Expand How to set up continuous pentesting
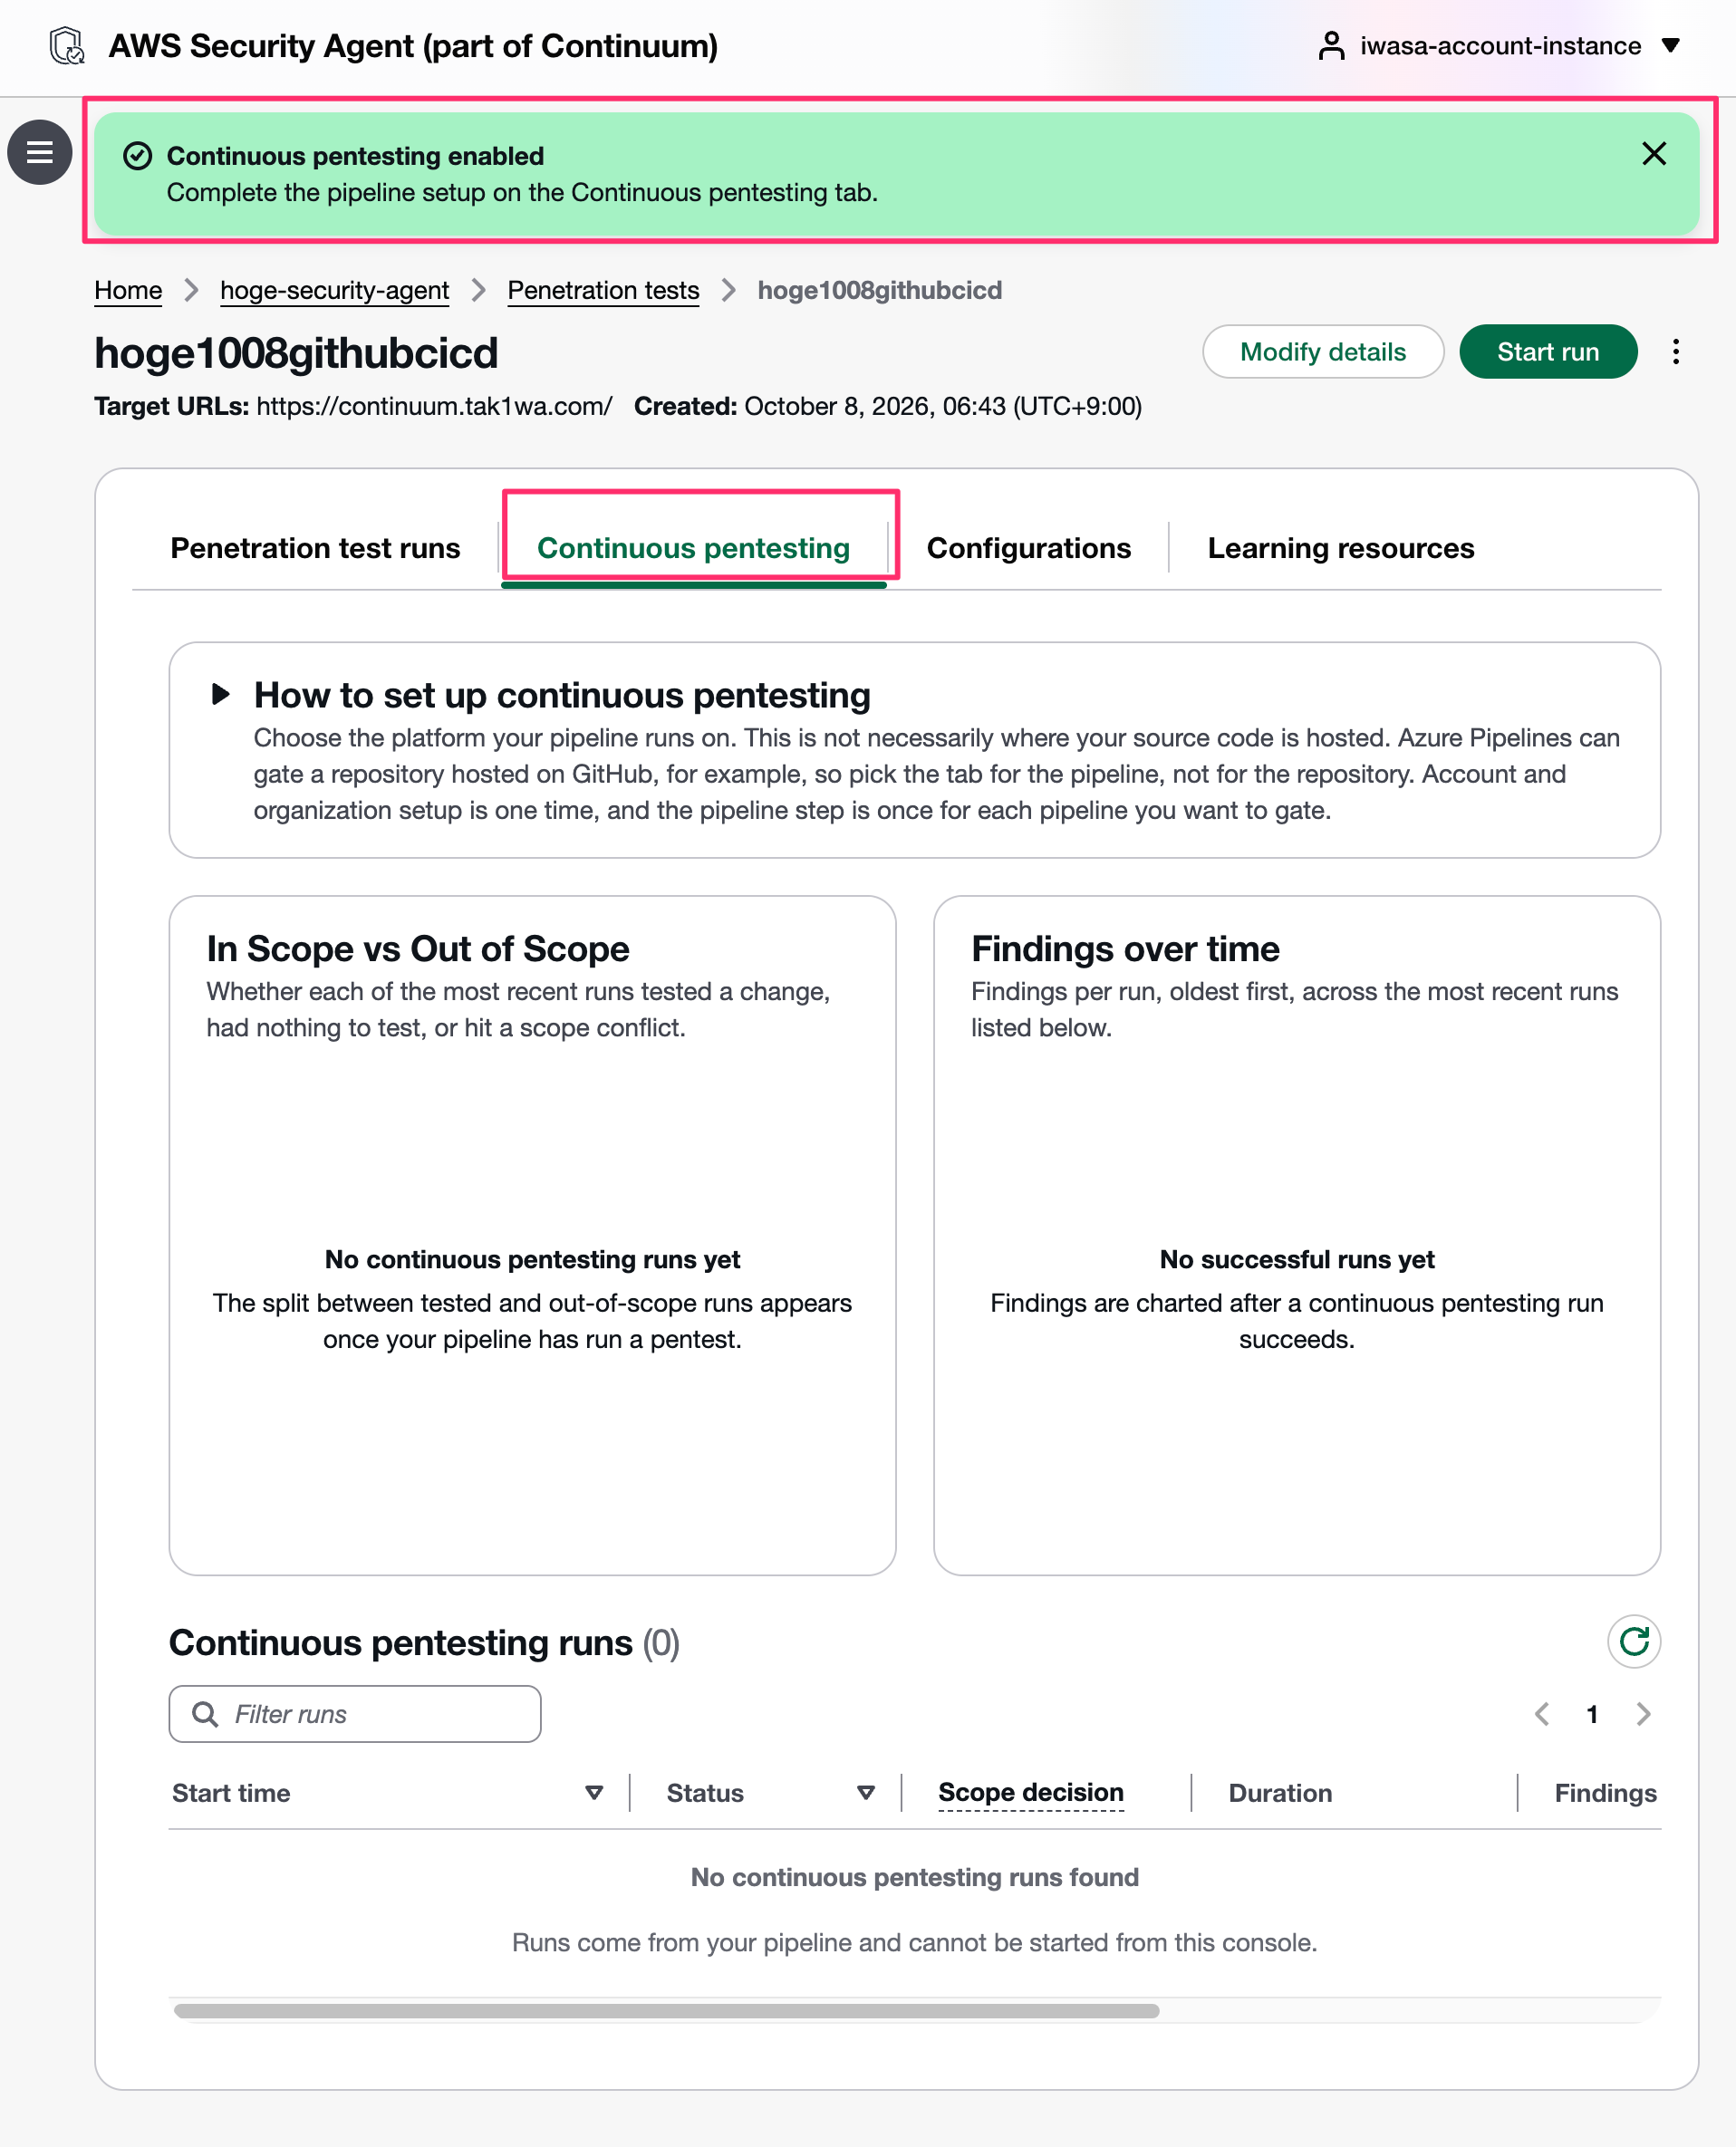Image resolution: width=1736 pixels, height=2147 pixels. click(221, 694)
